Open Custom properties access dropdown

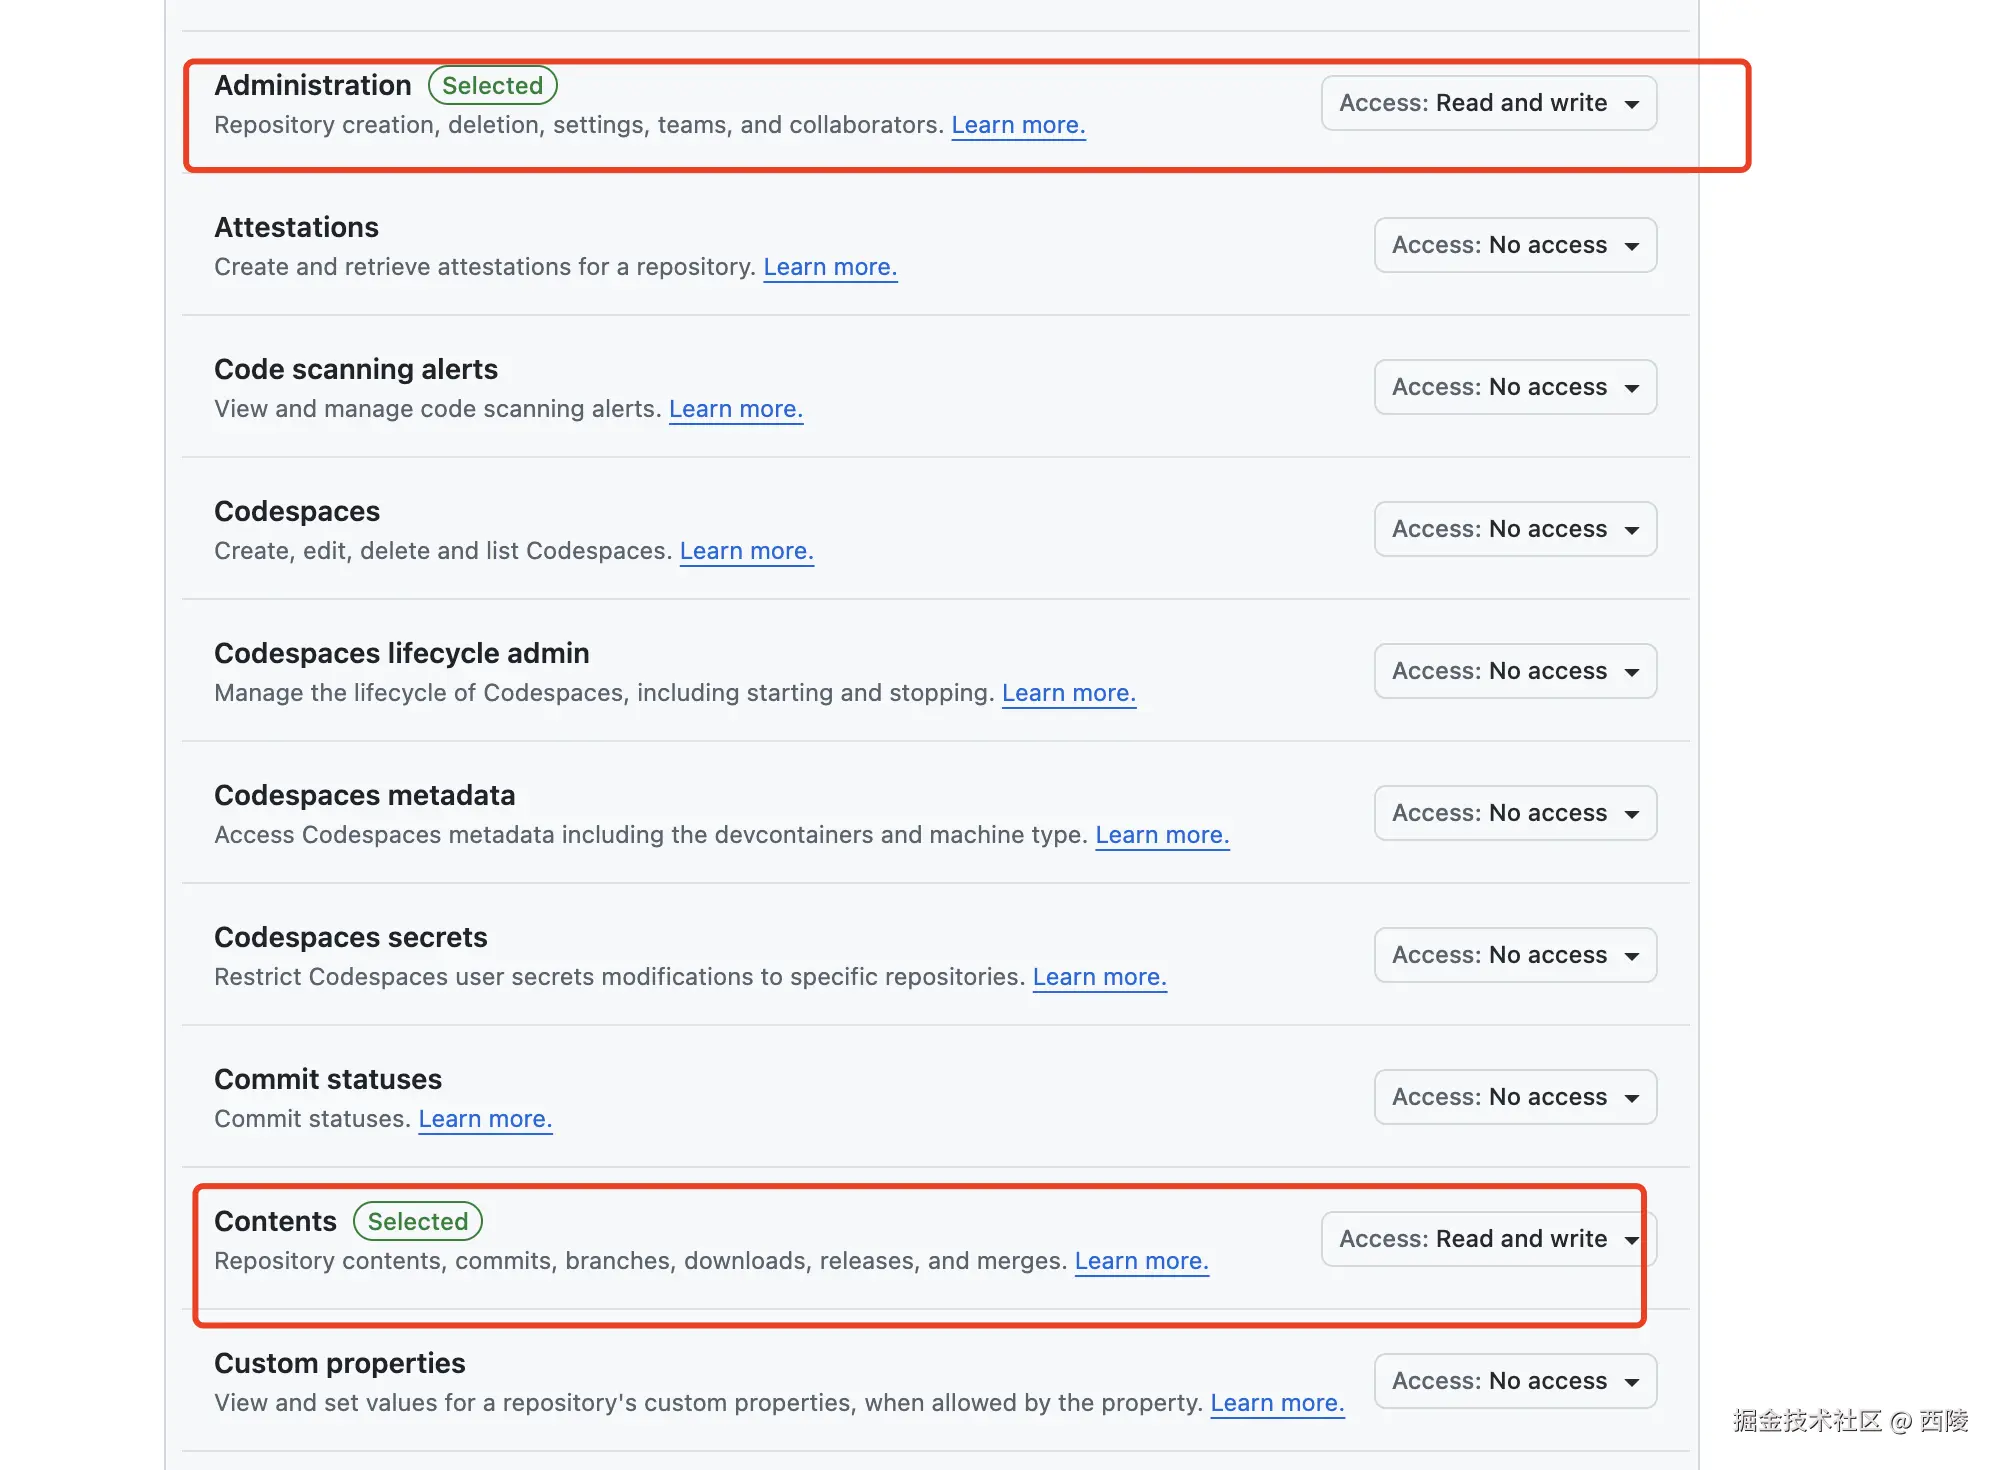click(1514, 1381)
